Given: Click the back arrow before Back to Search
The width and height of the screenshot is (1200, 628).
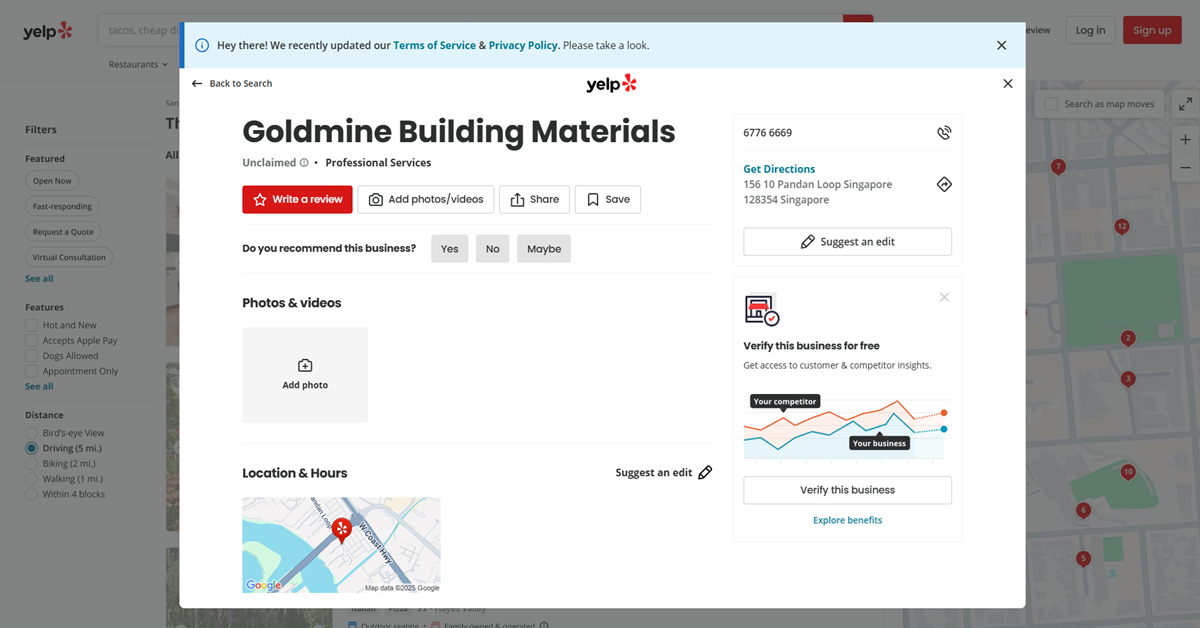Looking at the screenshot, I should pos(197,84).
